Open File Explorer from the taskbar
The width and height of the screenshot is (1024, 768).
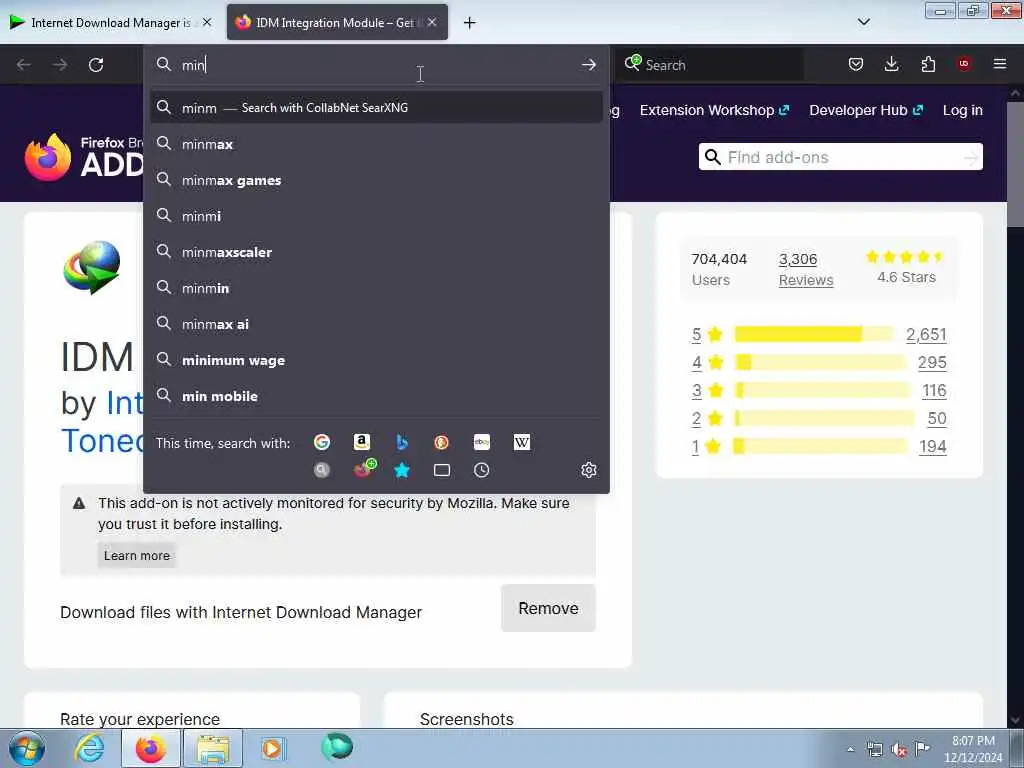213,748
